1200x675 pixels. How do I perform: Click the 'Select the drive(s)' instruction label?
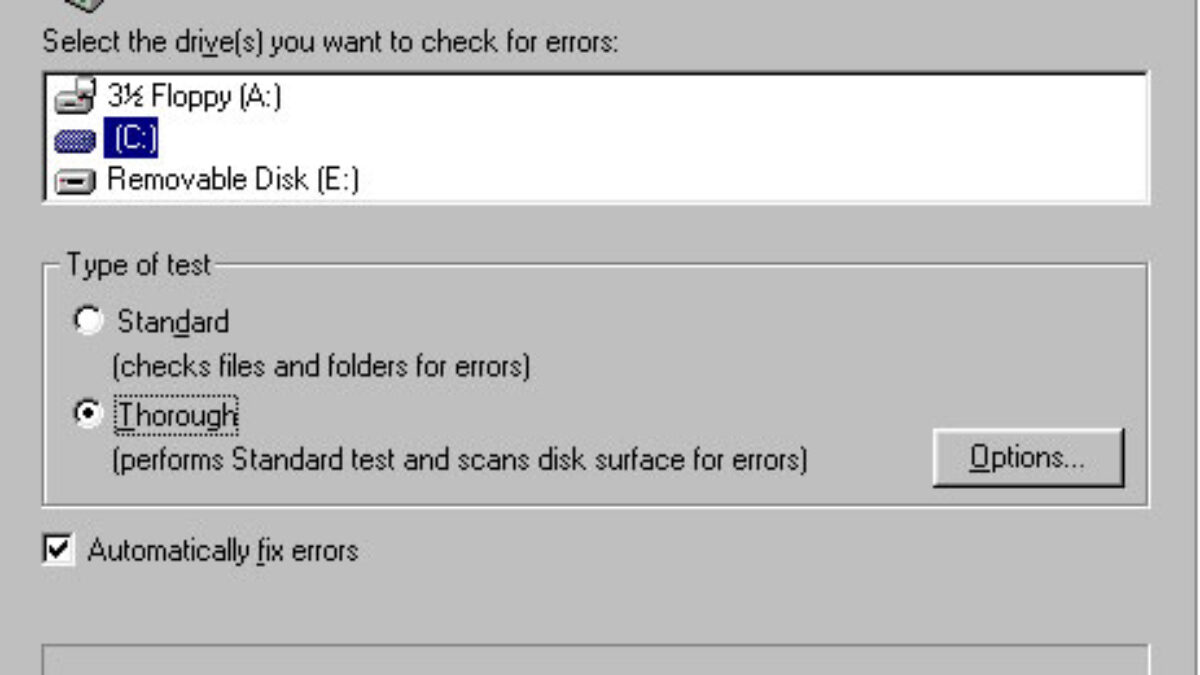pyautogui.click(x=330, y=43)
